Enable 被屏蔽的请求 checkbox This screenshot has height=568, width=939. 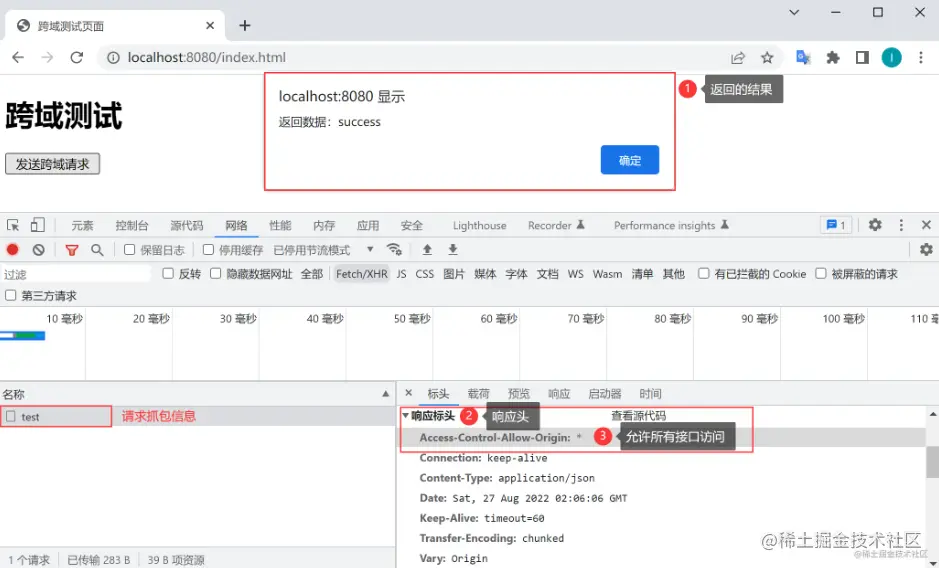(821, 274)
